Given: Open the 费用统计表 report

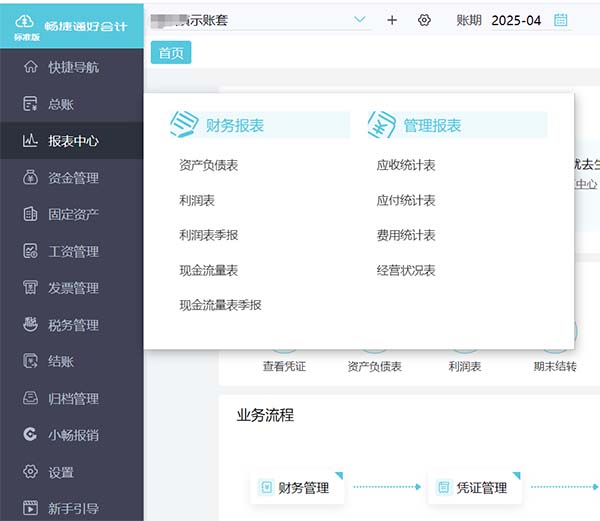Looking at the screenshot, I should (406, 235).
